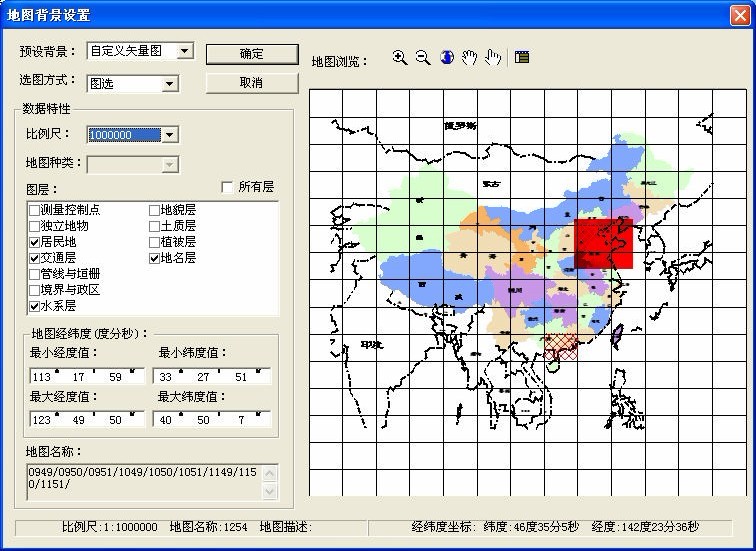The image size is (756, 551).
Task: Click the list panel icon in map toolbar
Action: click(522, 57)
